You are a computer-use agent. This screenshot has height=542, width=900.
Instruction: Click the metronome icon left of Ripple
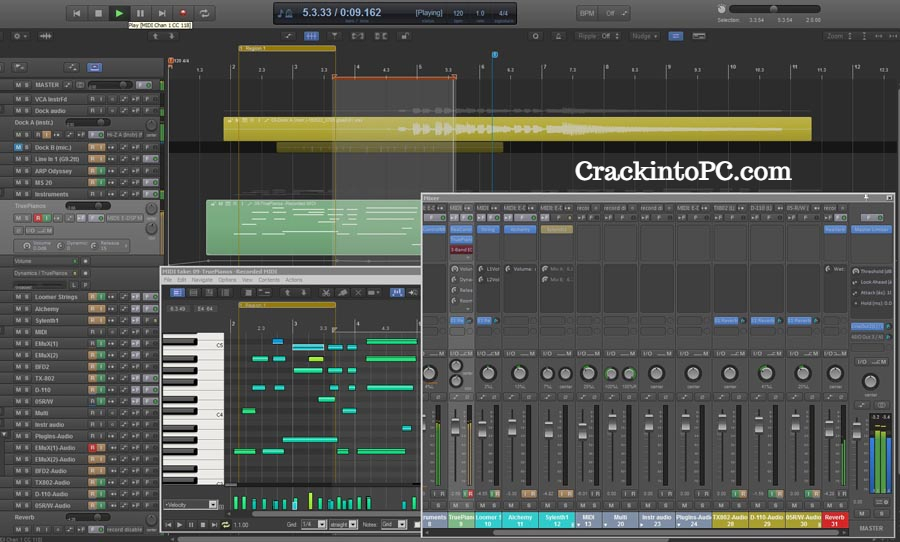[558, 36]
